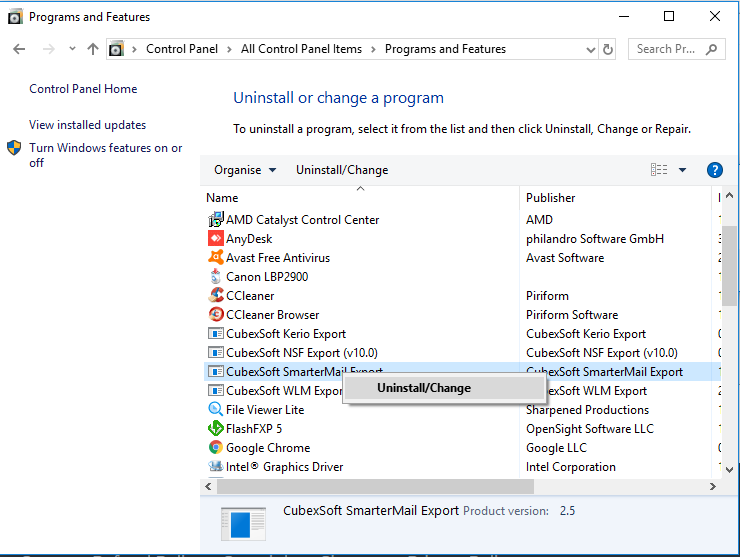Click the File Viewer Lite icon
The height and width of the screenshot is (557, 740).
point(216,409)
